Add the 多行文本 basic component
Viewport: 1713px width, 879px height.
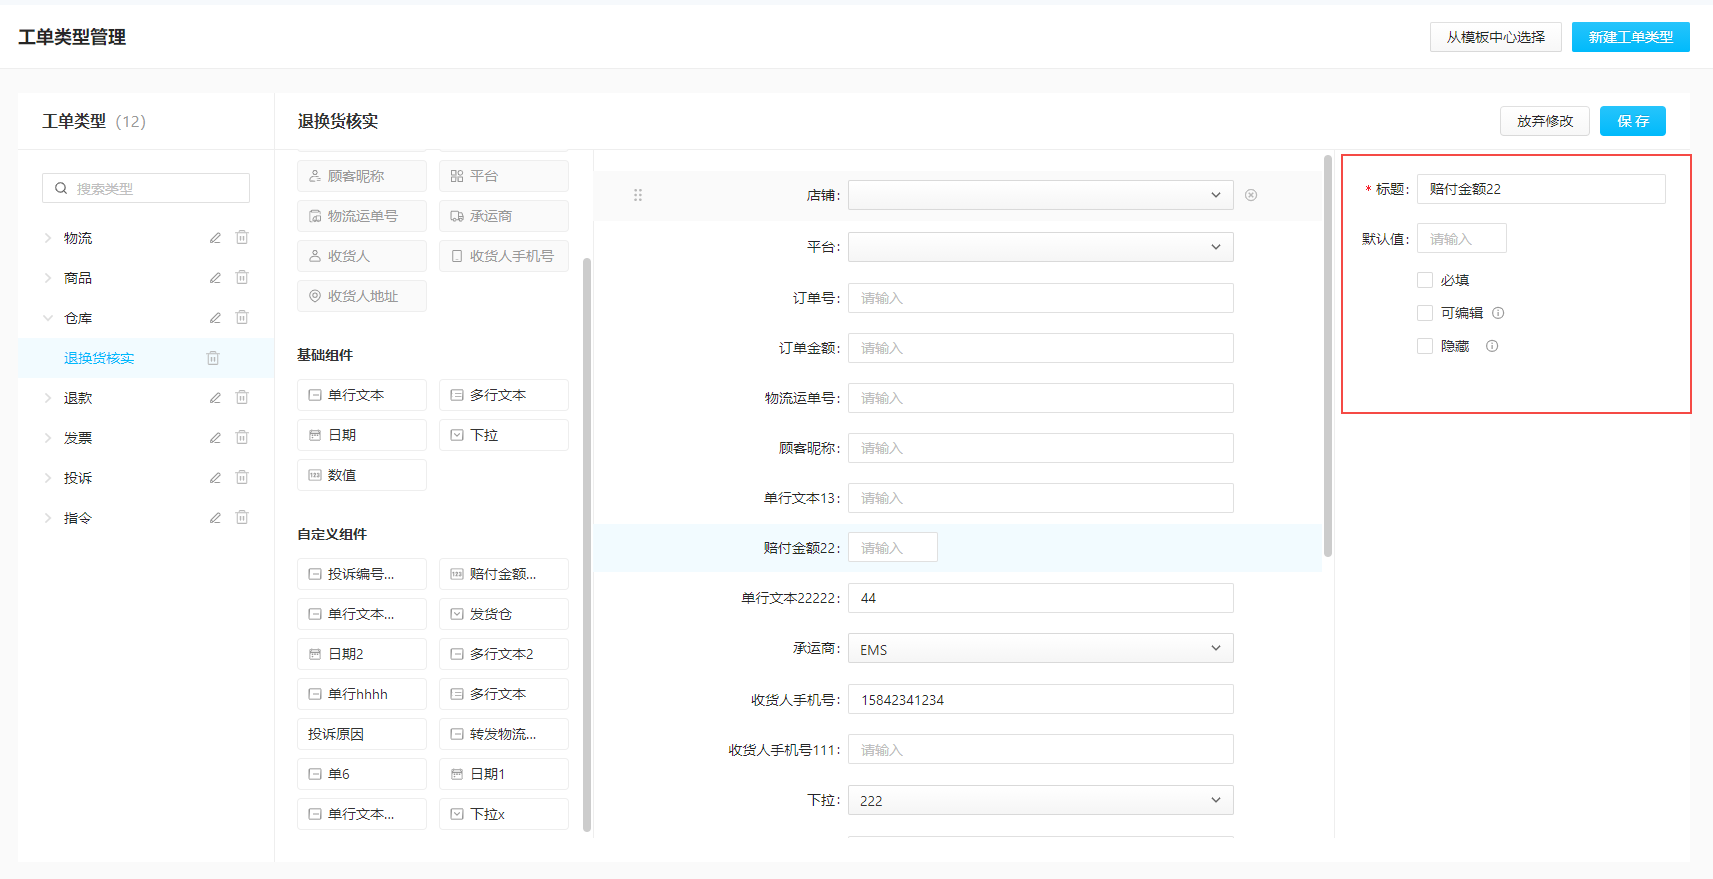(x=504, y=395)
